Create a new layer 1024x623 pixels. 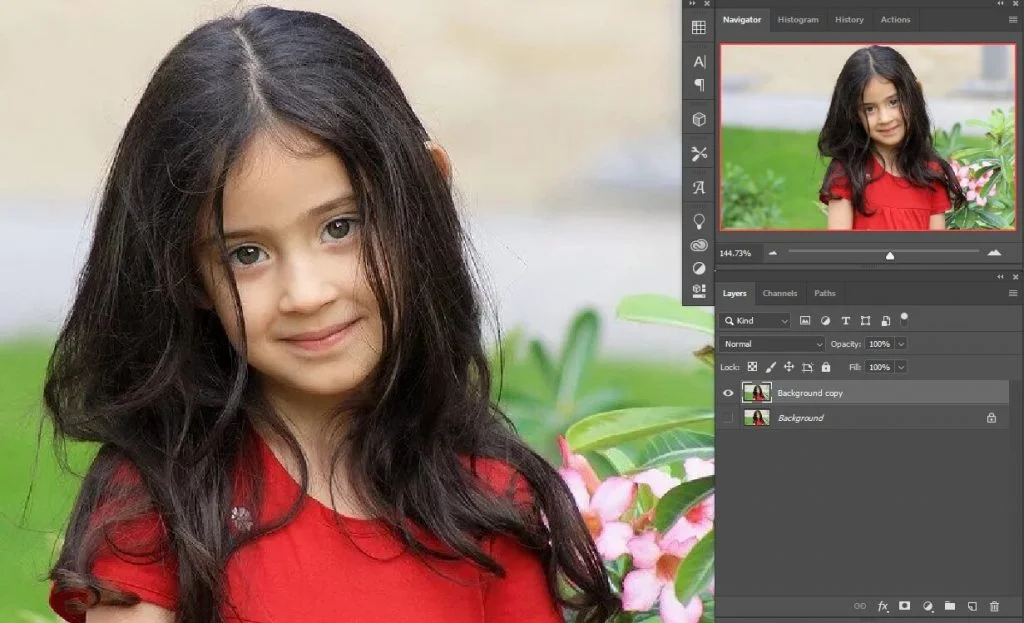coord(972,607)
